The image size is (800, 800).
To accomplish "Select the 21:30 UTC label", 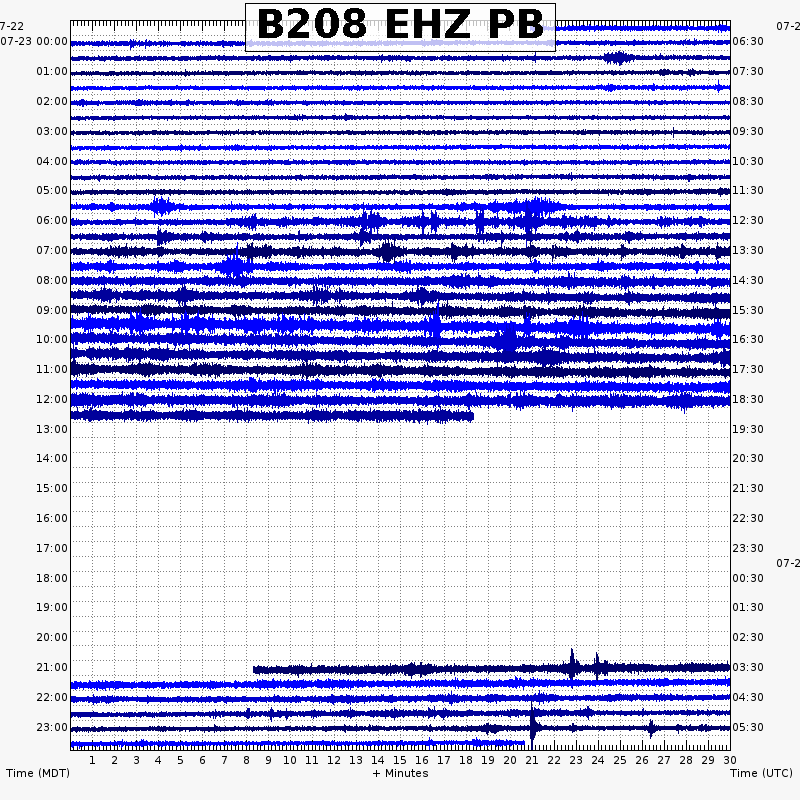I will pos(748,488).
